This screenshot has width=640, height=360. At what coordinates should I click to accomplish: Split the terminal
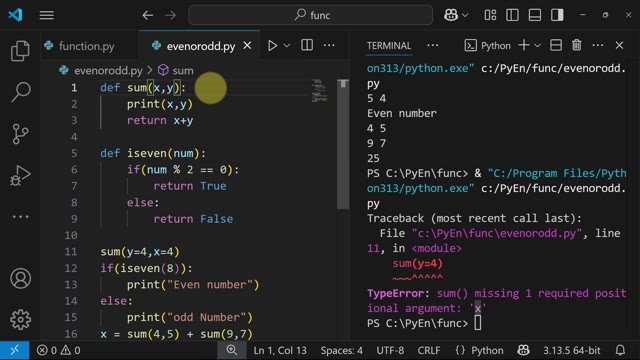(556, 45)
